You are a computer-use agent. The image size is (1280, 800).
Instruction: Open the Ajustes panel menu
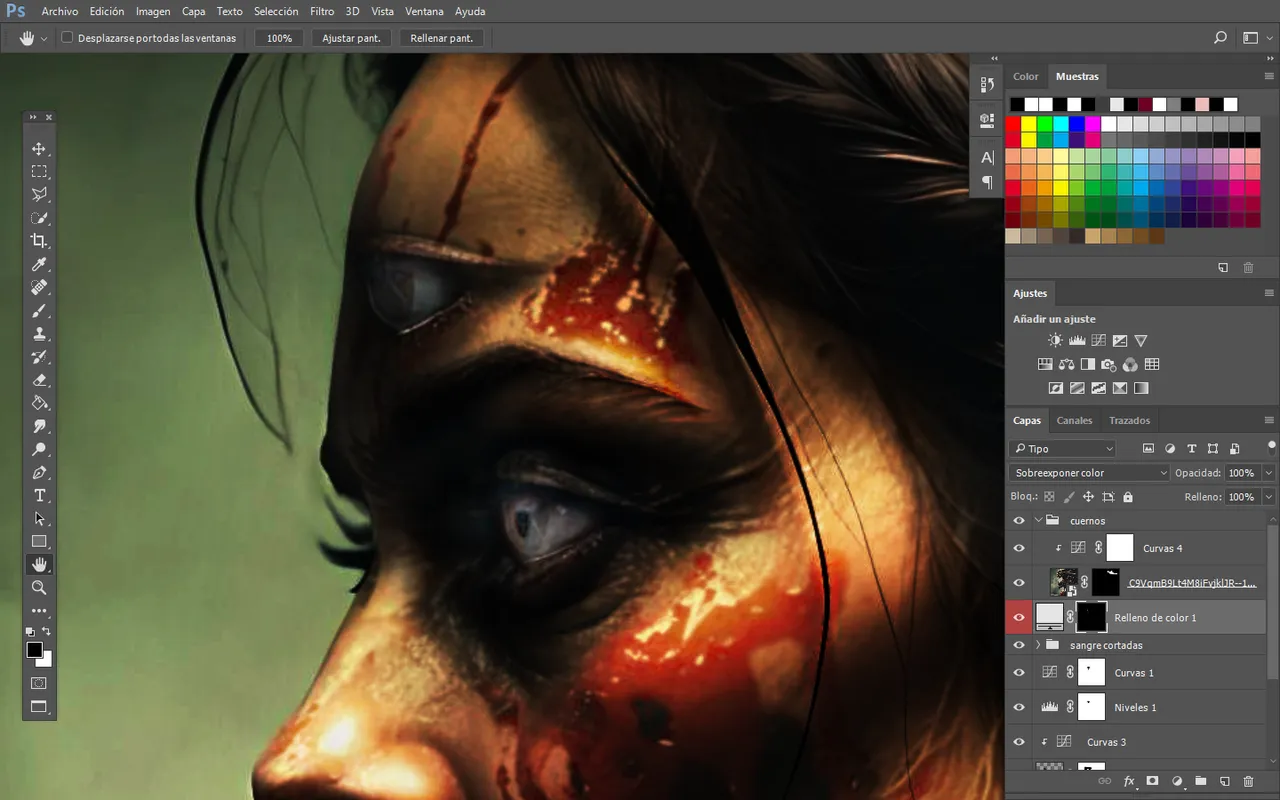(x=1269, y=294)
